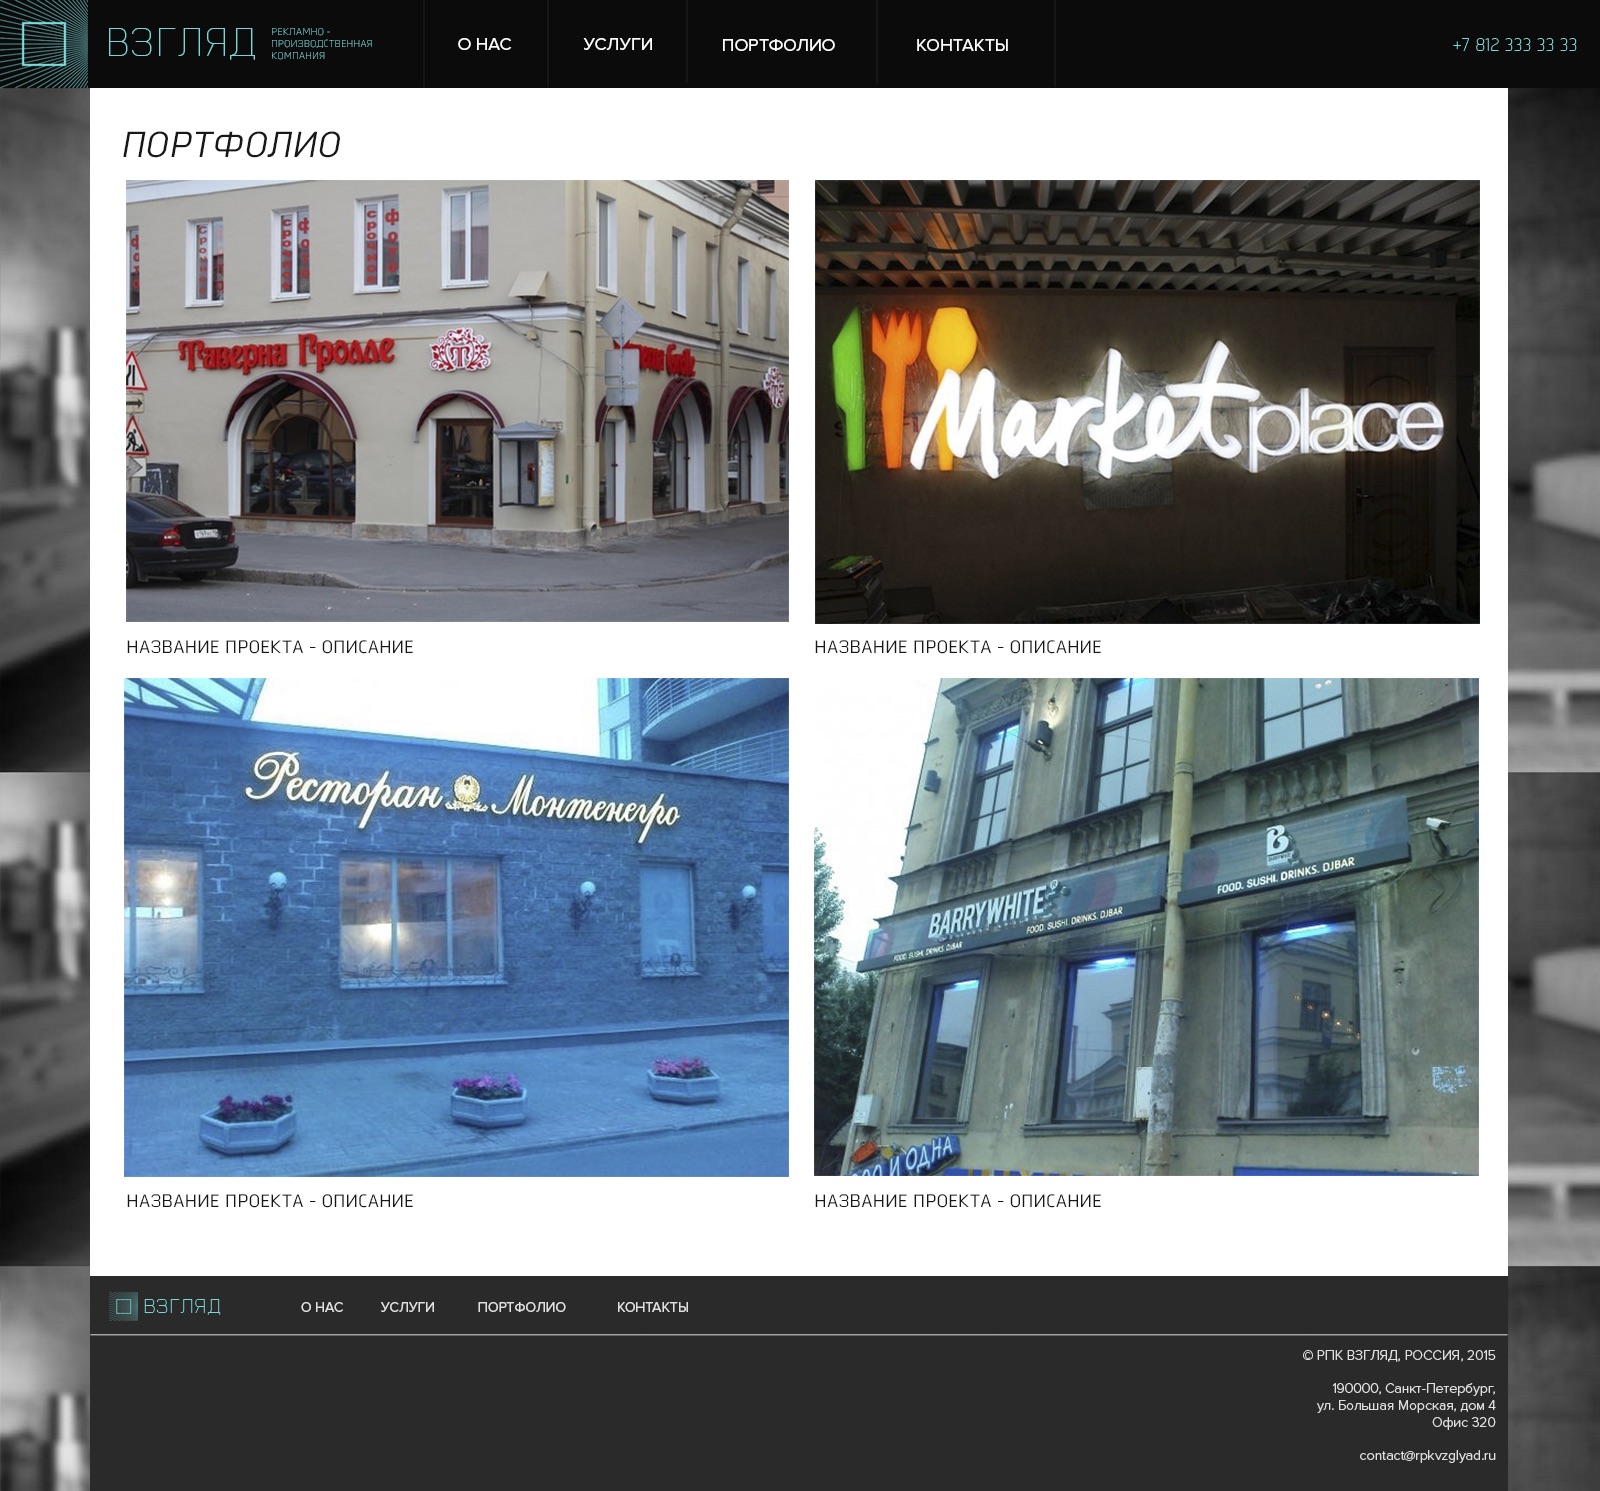Click the 190000, Санкт-Петербург address line
Screen dimensions: 1600x1491
pos(1414,1389)
